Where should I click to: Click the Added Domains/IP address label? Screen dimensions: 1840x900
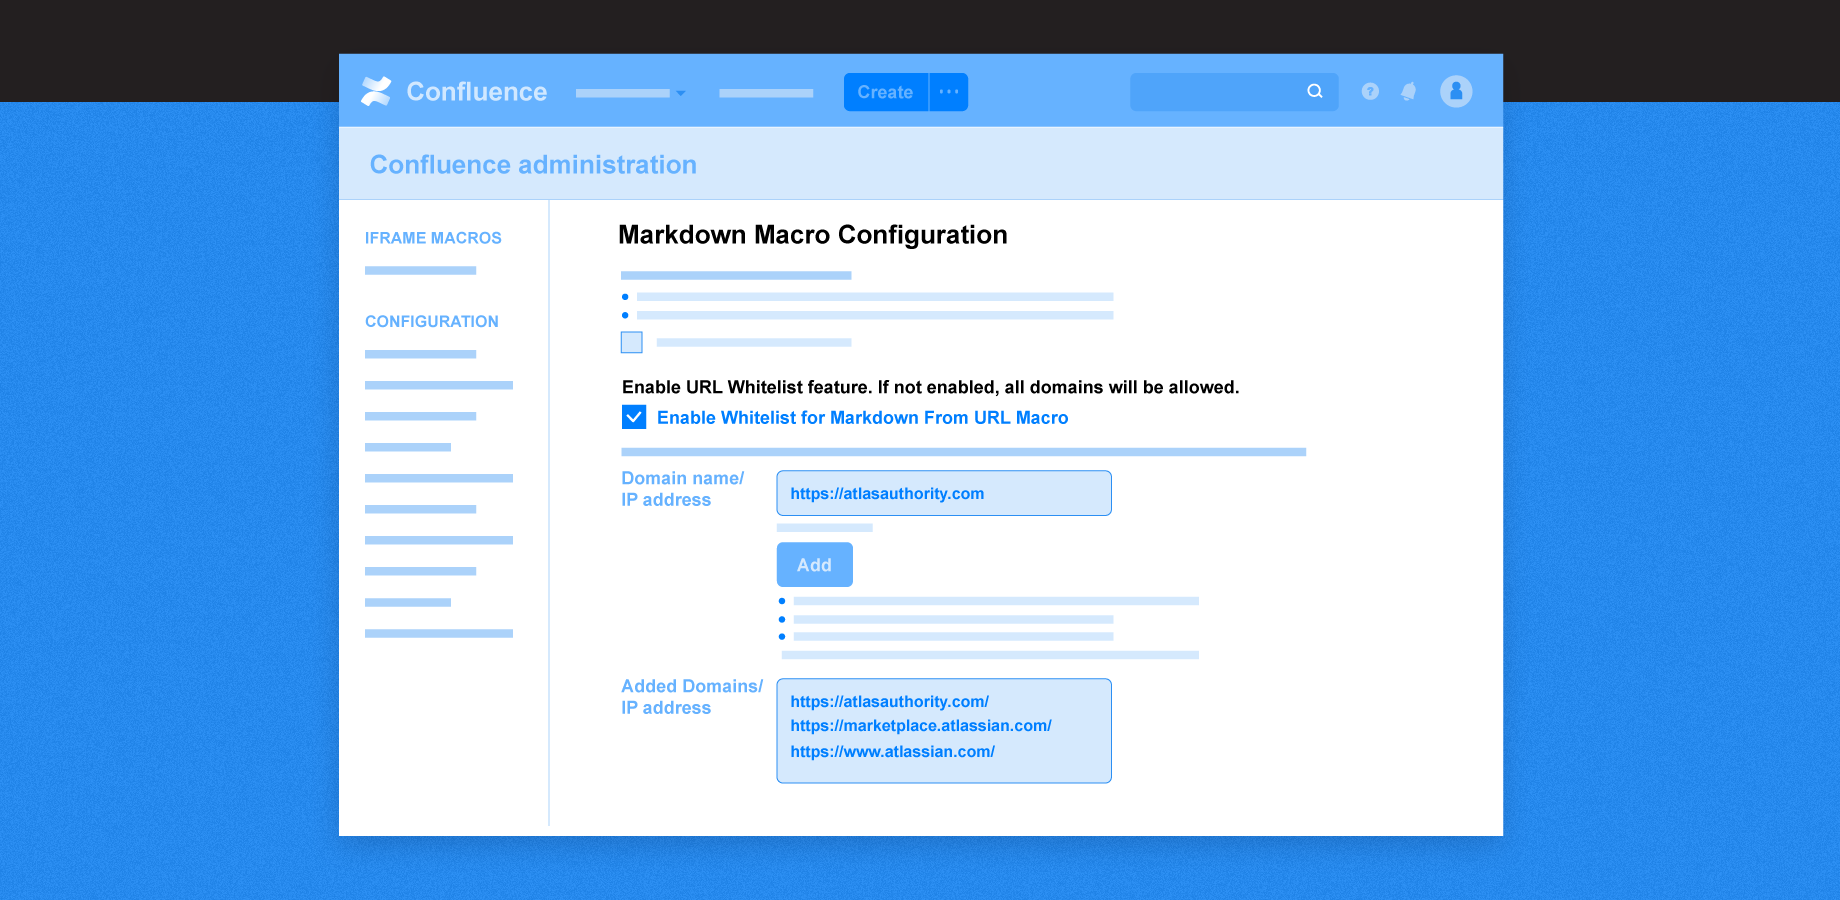[x=692, y=697]
